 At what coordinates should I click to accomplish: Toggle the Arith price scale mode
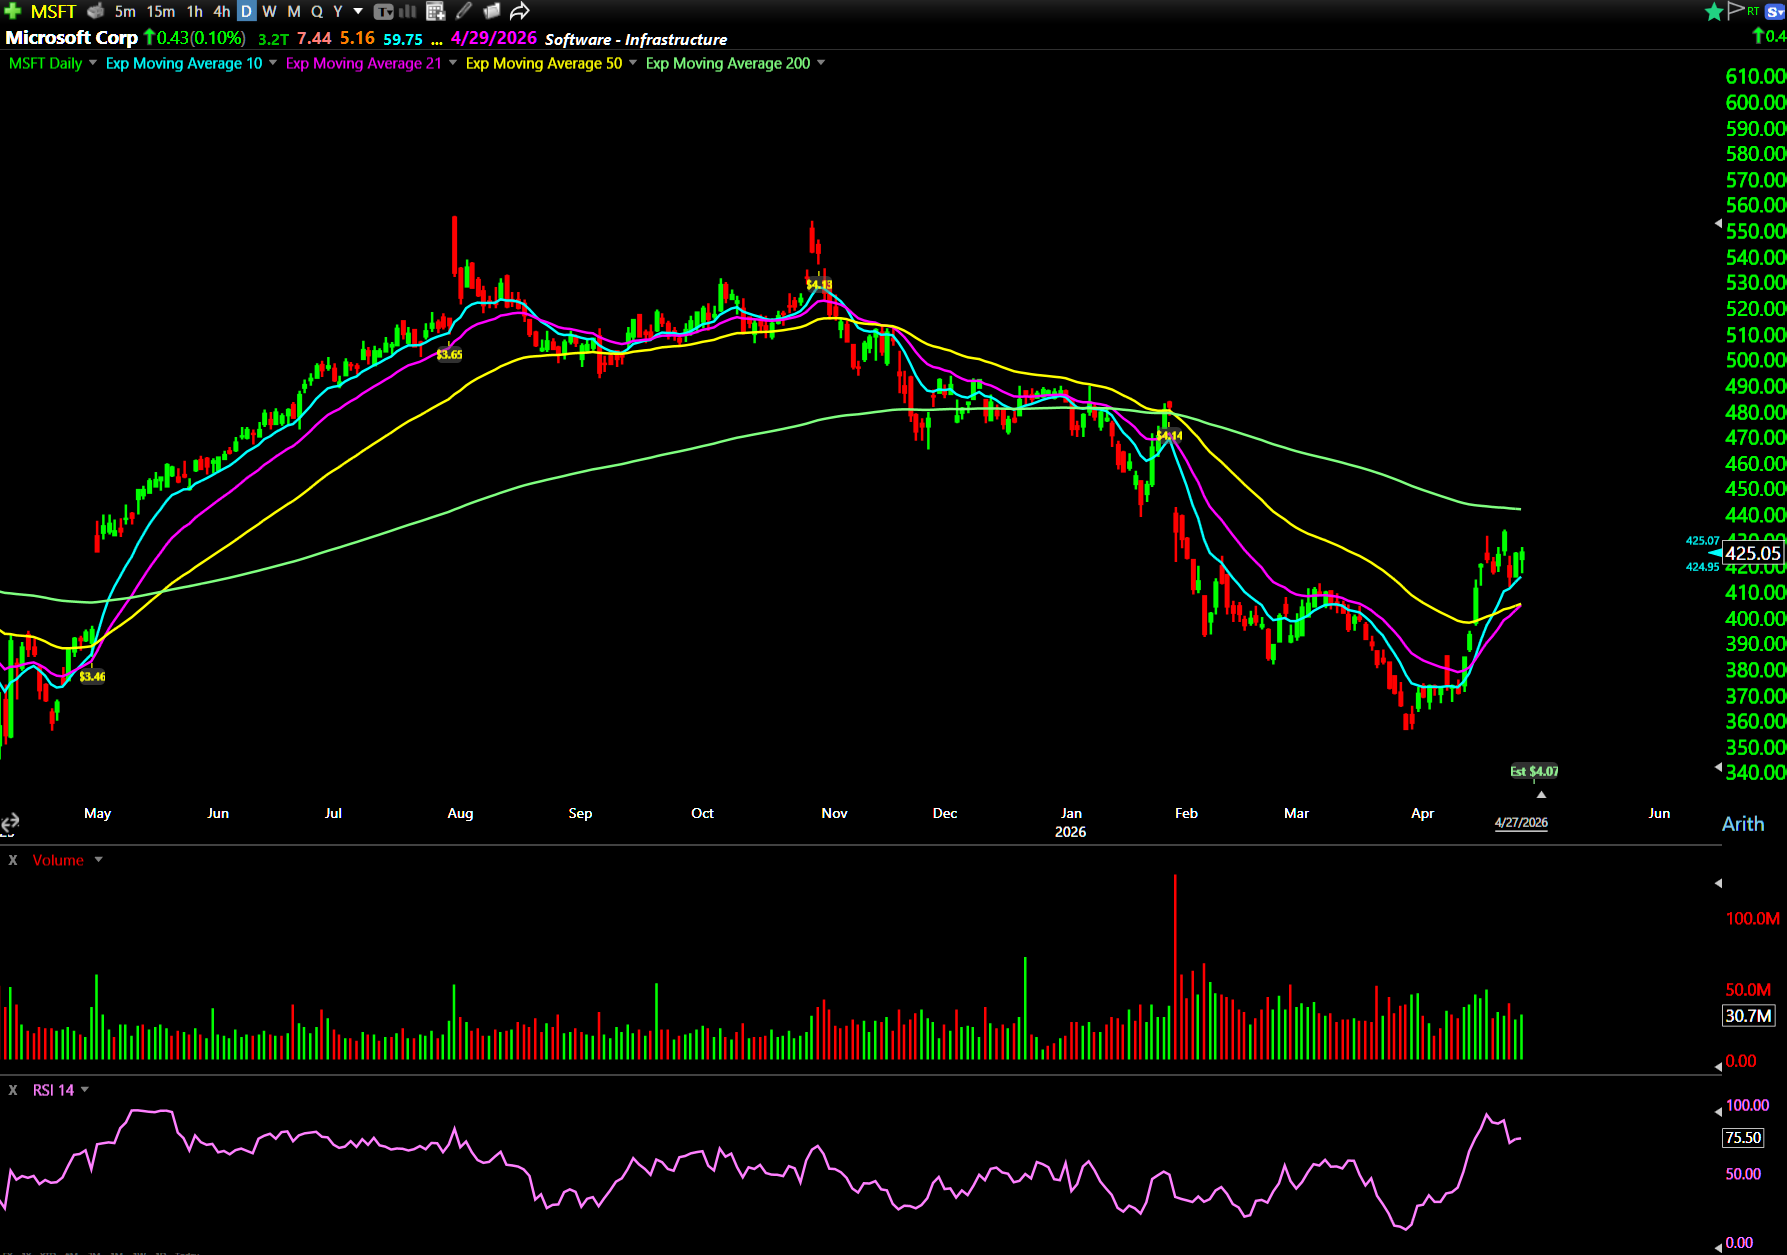pyautogui.click(x=1742, y=824)
